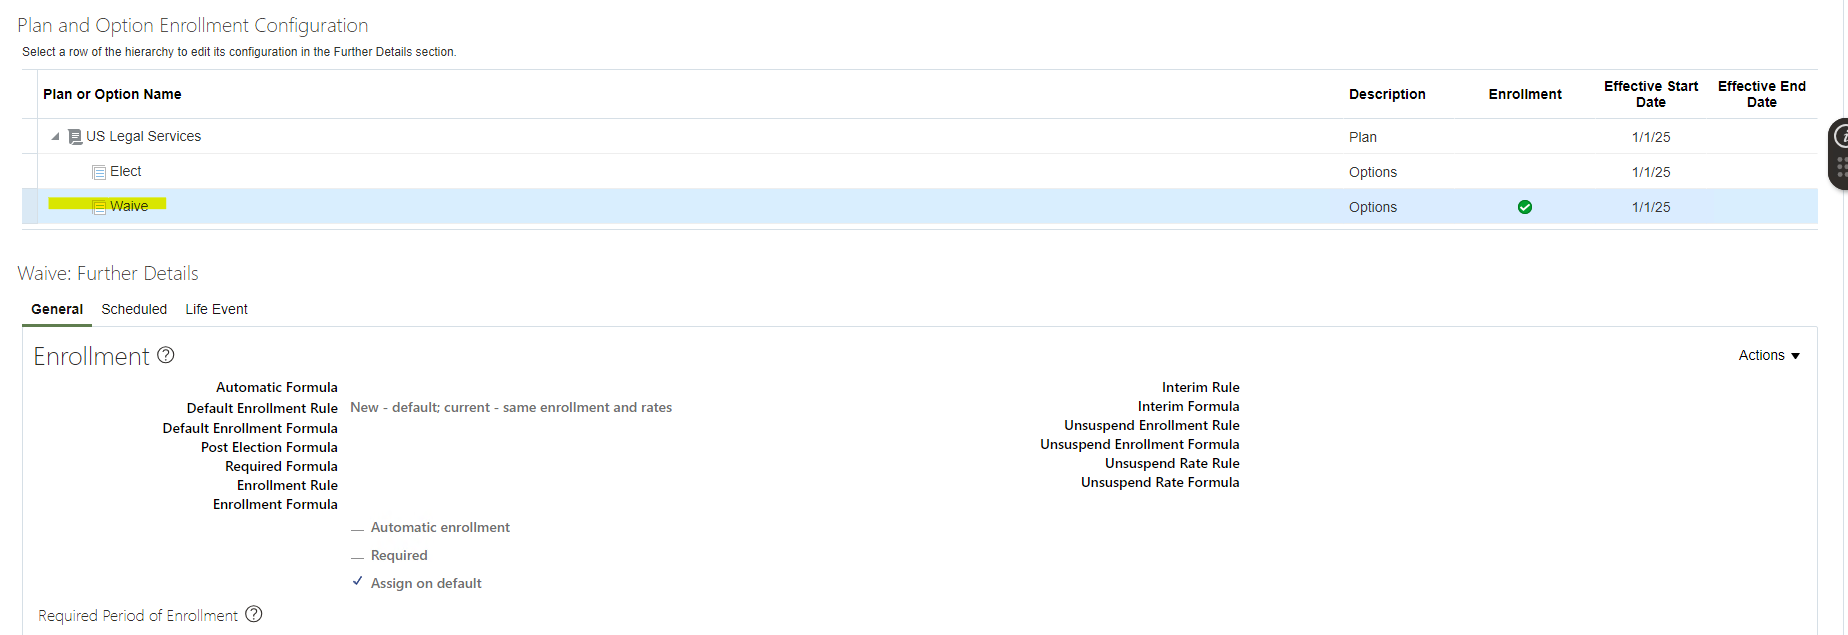Image resolution: width=1848 pixels, height=635 pixels.
Task: Click the Effective Start Date column header
Action: click(1651, 94)
